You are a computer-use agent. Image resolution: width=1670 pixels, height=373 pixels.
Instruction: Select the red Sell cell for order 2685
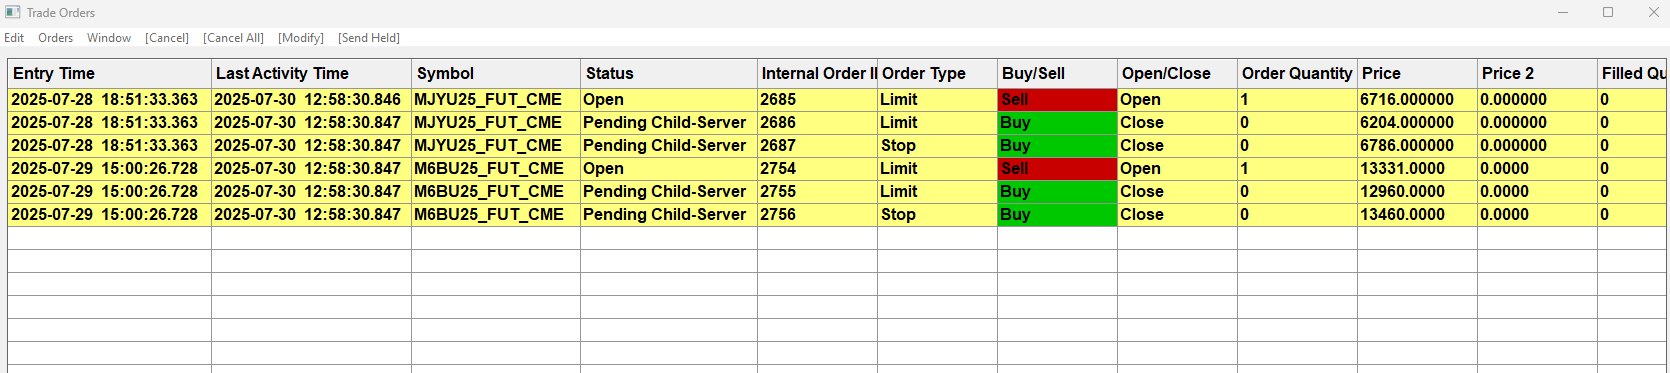point(1057,99)
